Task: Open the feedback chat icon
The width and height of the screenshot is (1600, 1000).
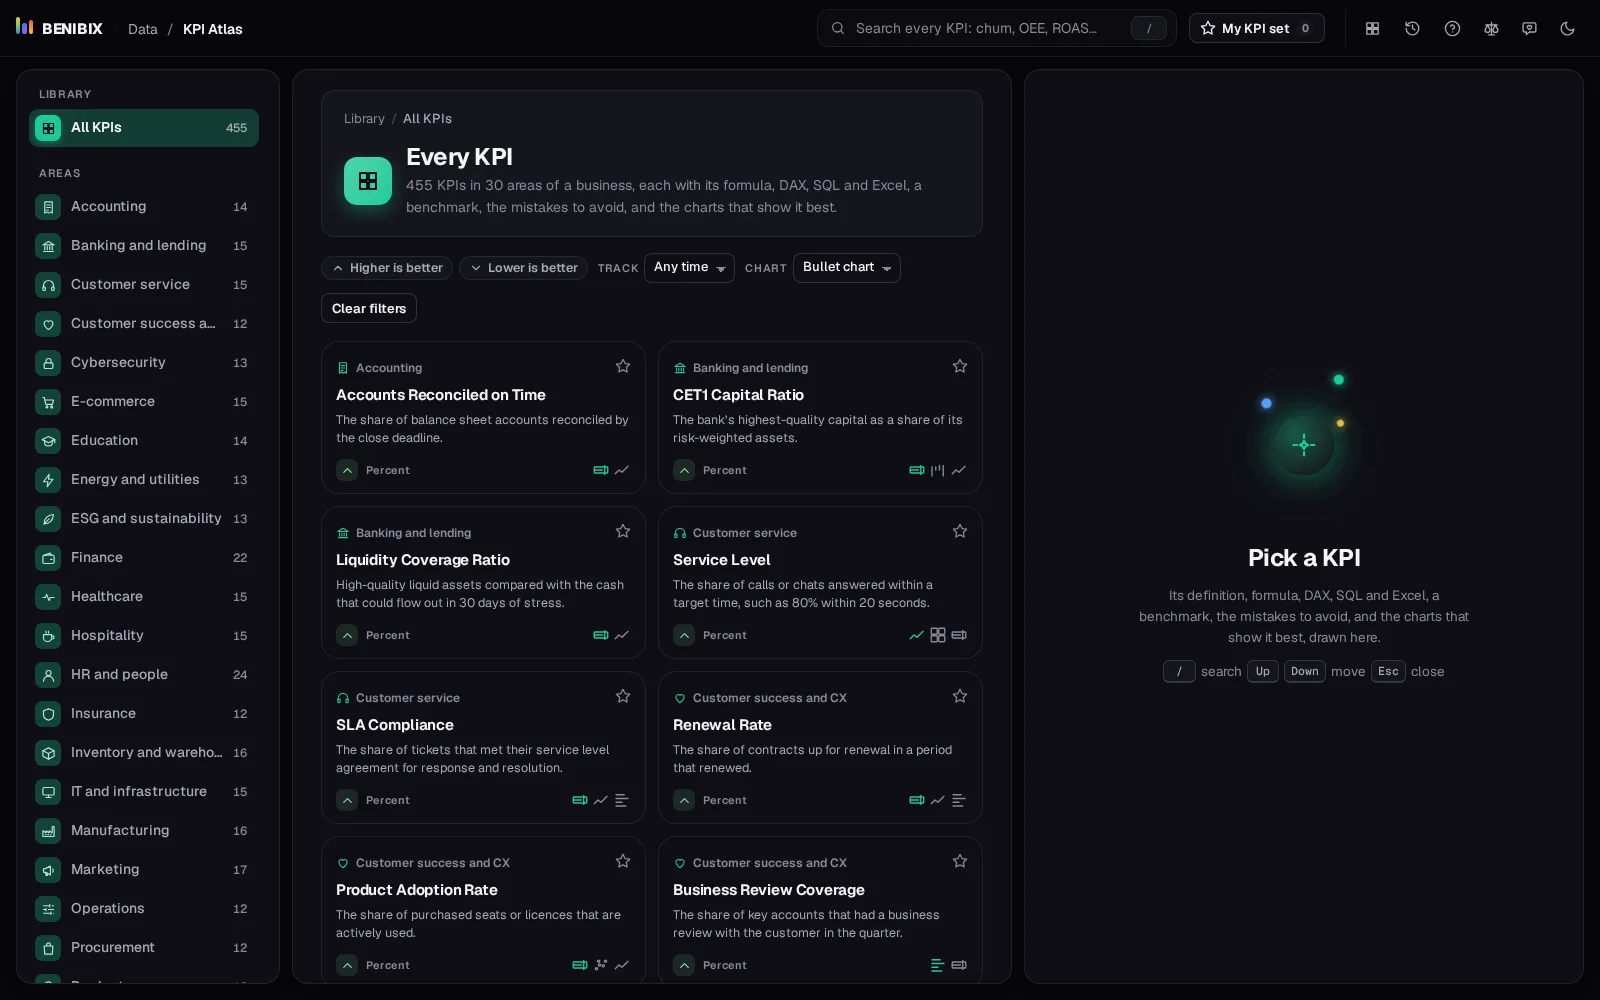Action: click(x=1529, y=29)
